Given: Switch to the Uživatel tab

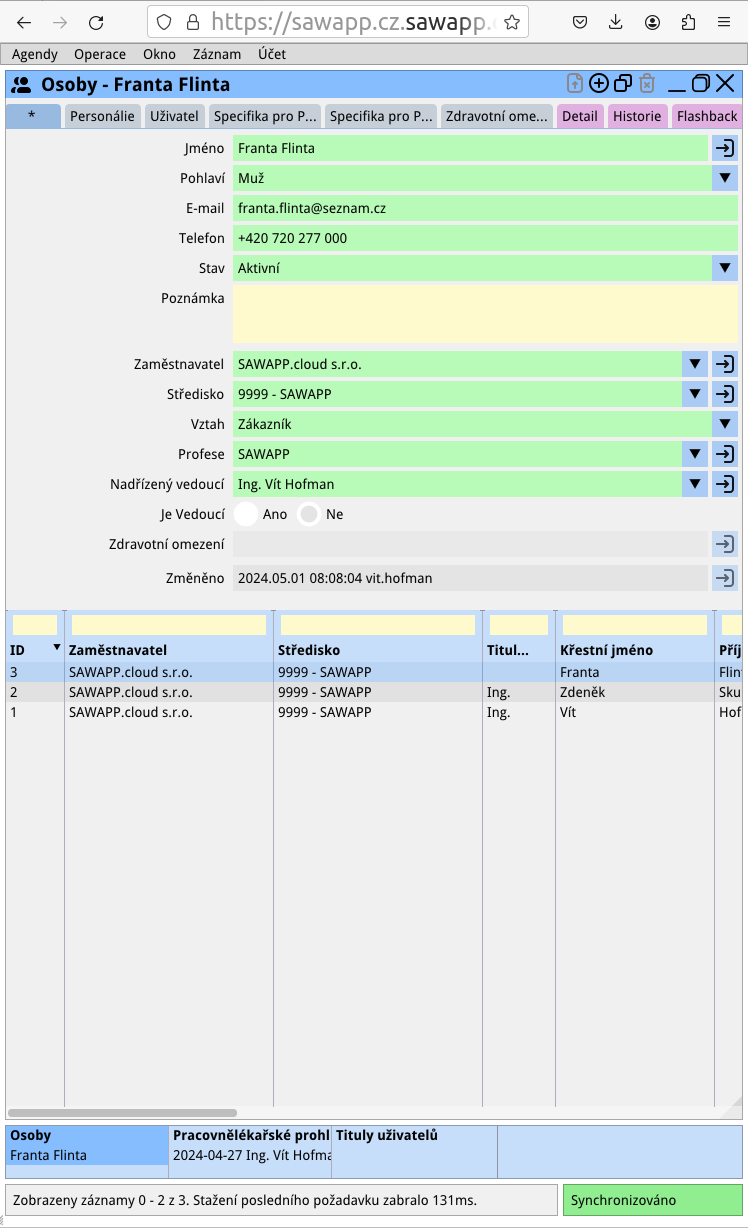Looking at the screenshot, I should [175, 116].
